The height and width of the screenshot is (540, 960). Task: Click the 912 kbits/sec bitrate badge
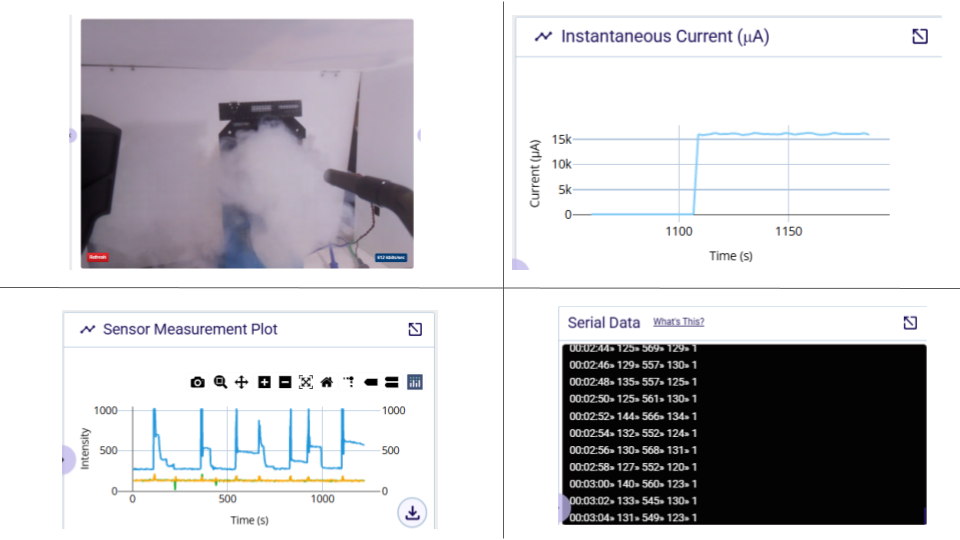[x=390, y=258]
